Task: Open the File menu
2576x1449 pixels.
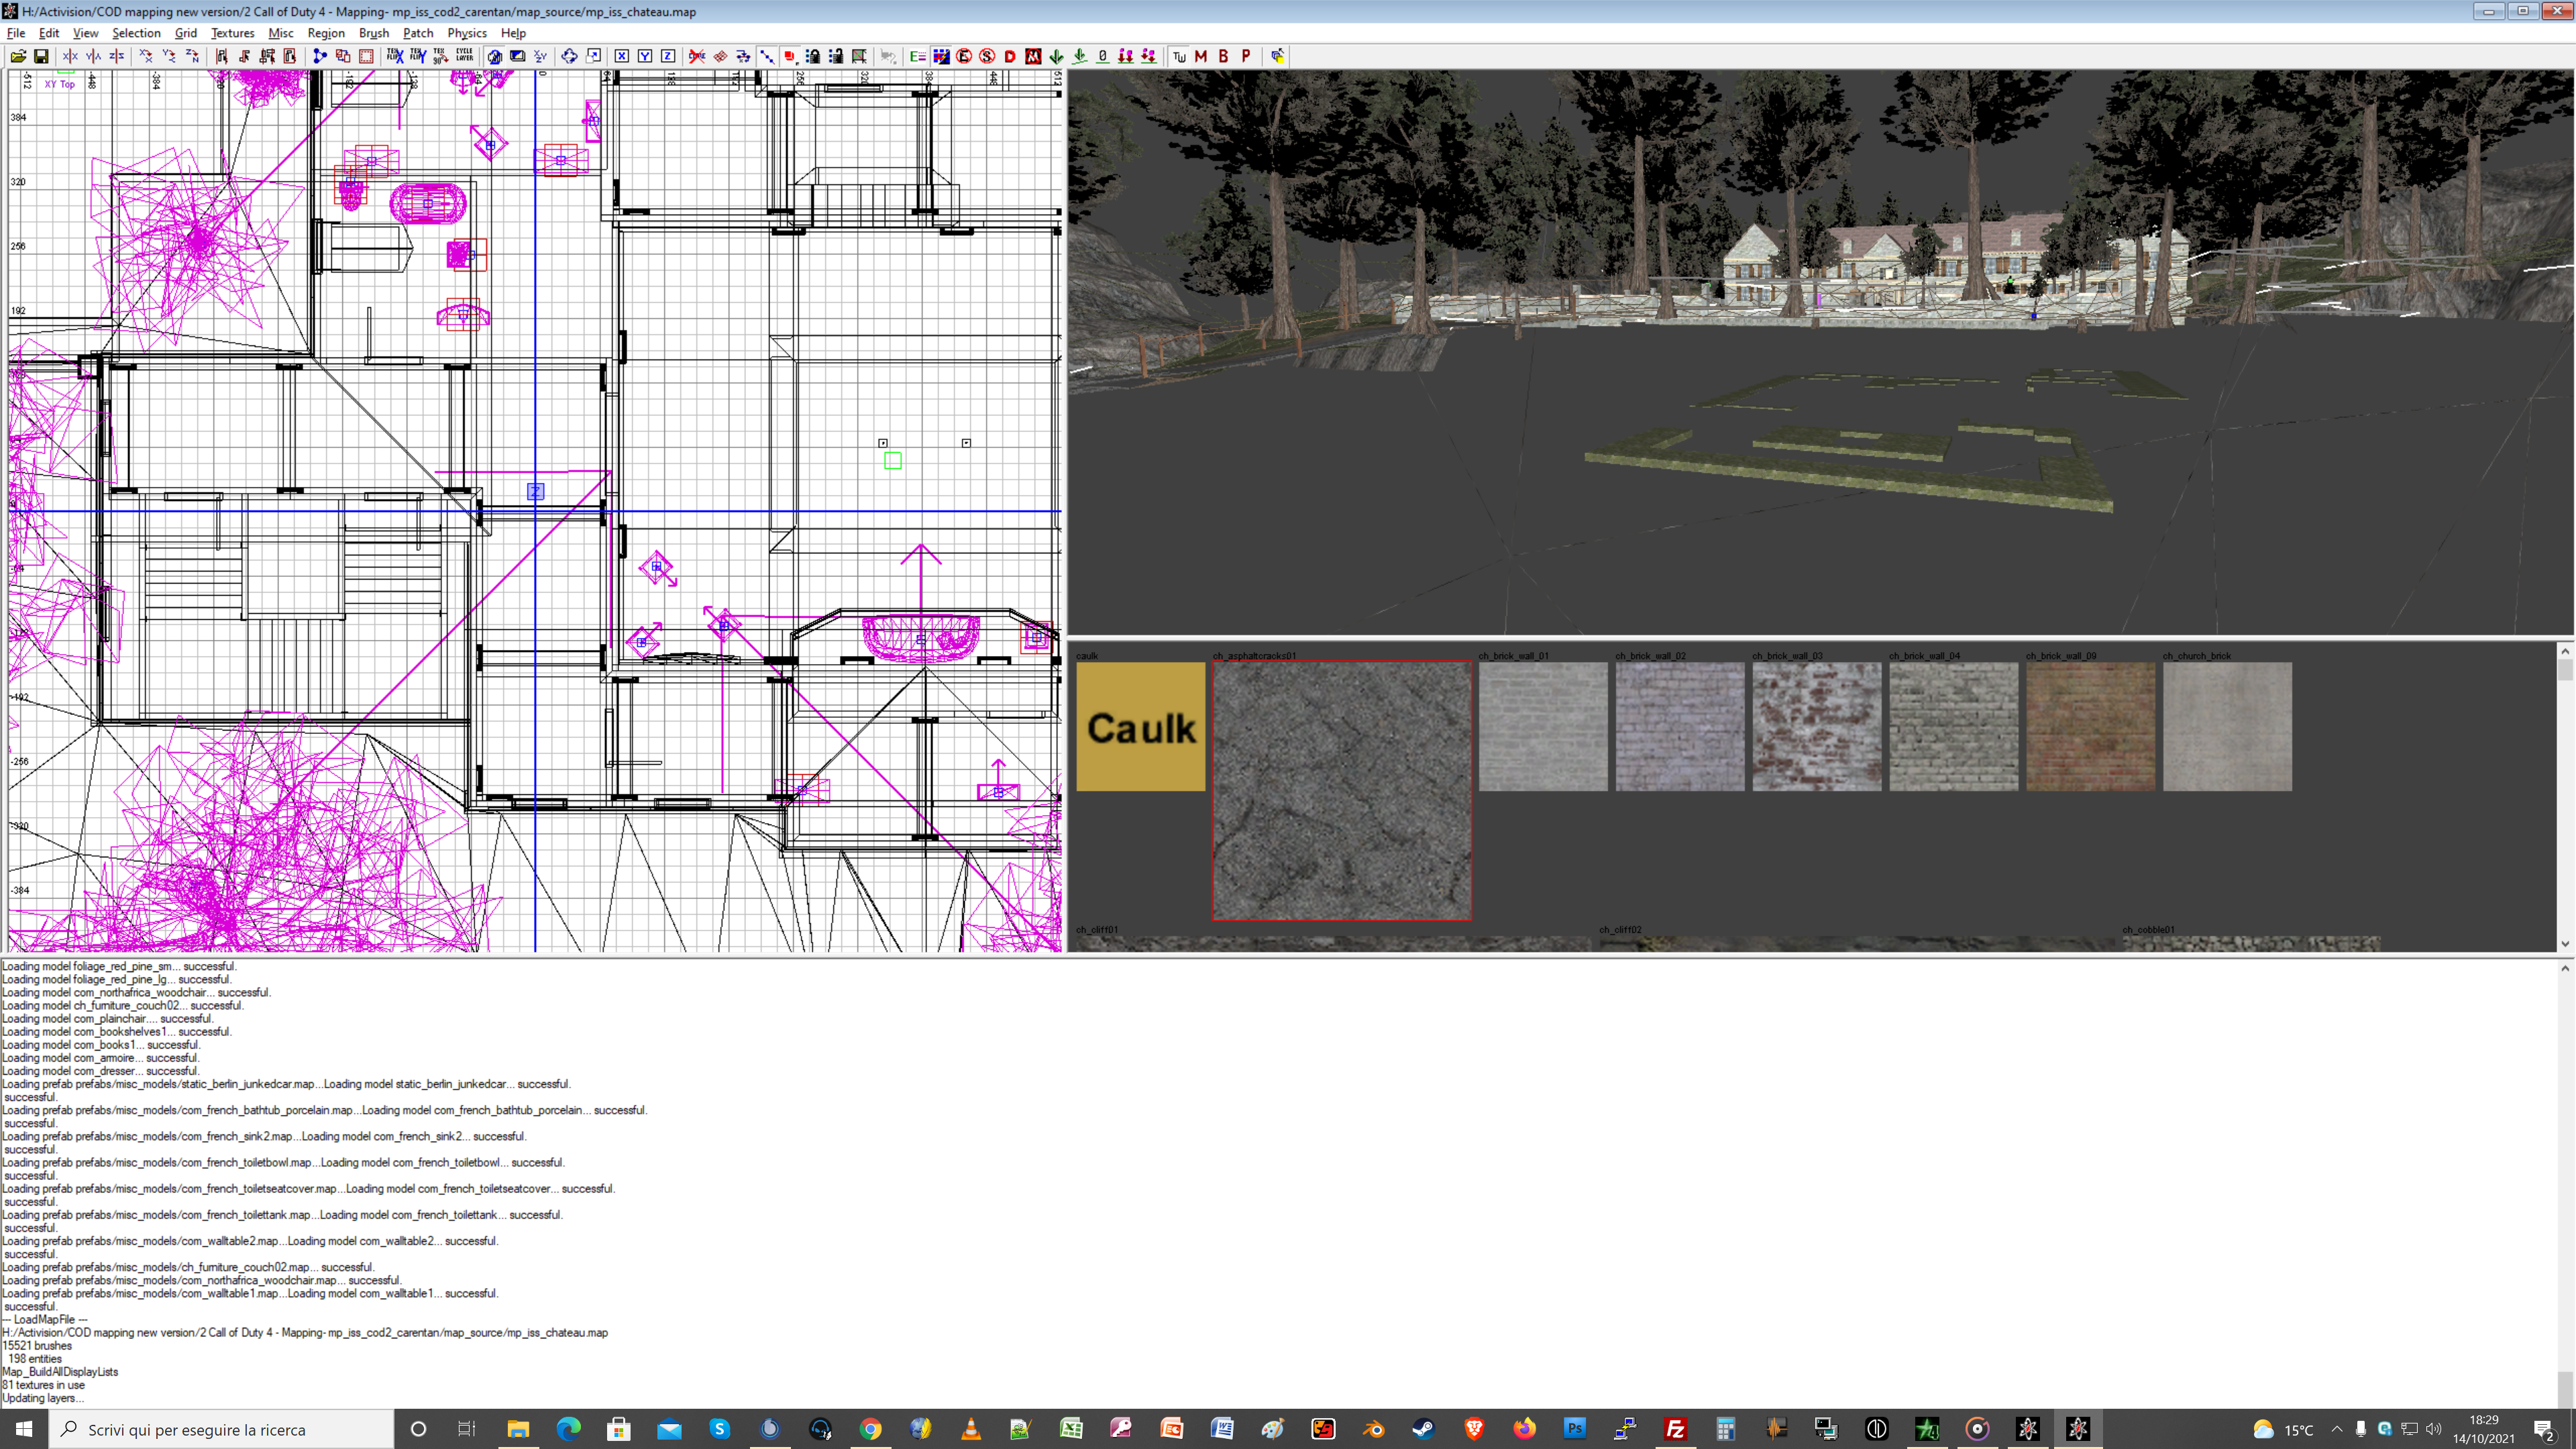Action: 16,33
